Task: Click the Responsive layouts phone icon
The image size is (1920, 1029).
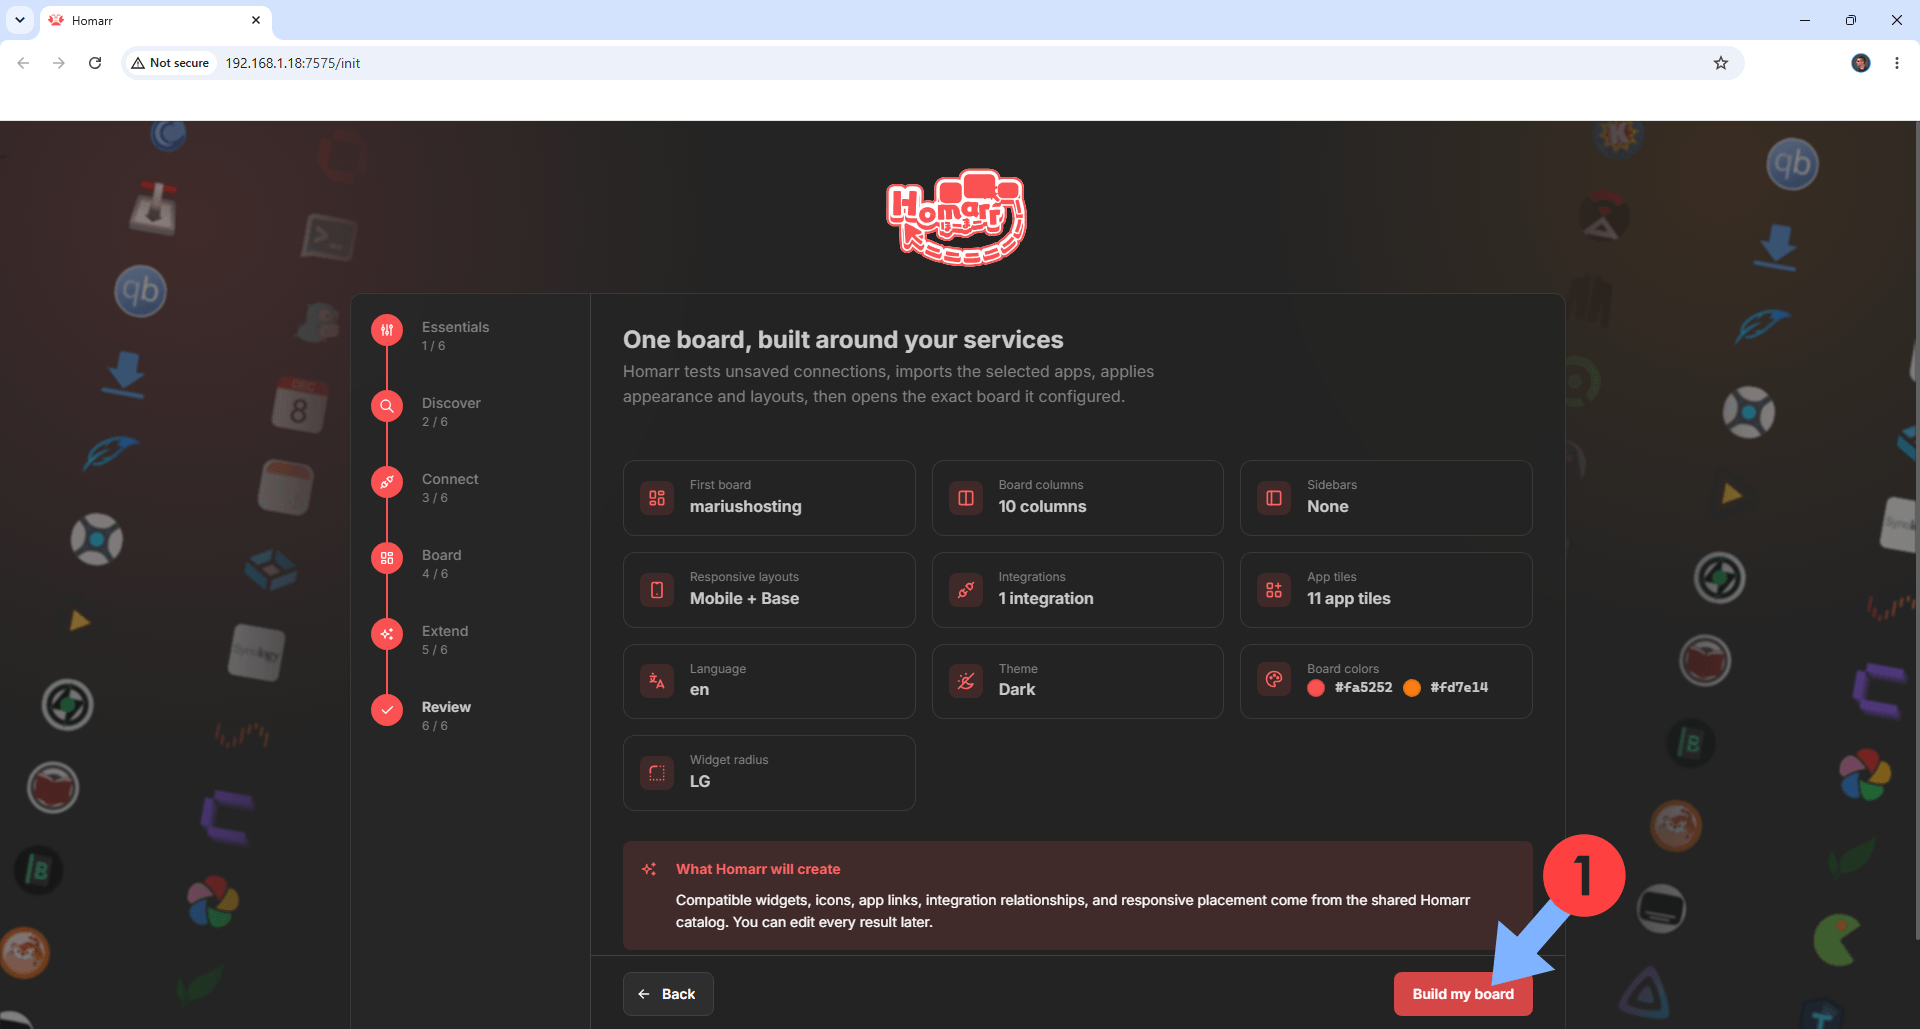Action: pyautogui.click(x=657, y=590)
